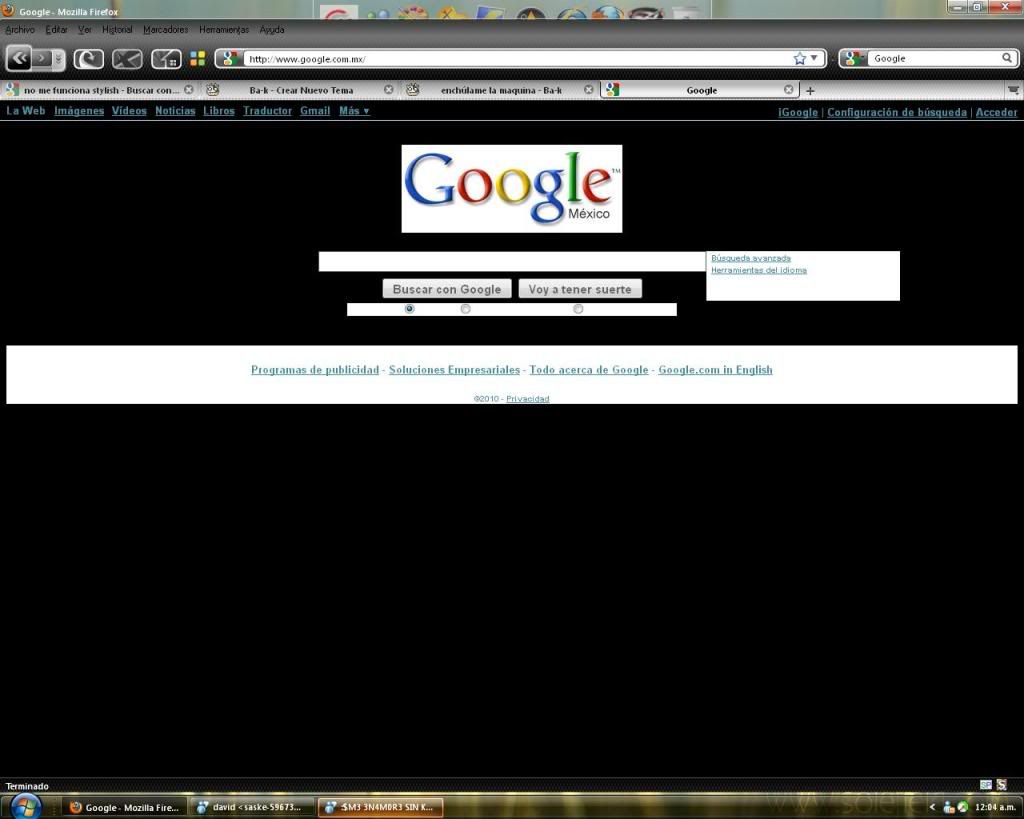Open the Búsqueda avanzada link
Image resolution: width=1024 pixels, height=819 pixels.
(x=751, y=258)
